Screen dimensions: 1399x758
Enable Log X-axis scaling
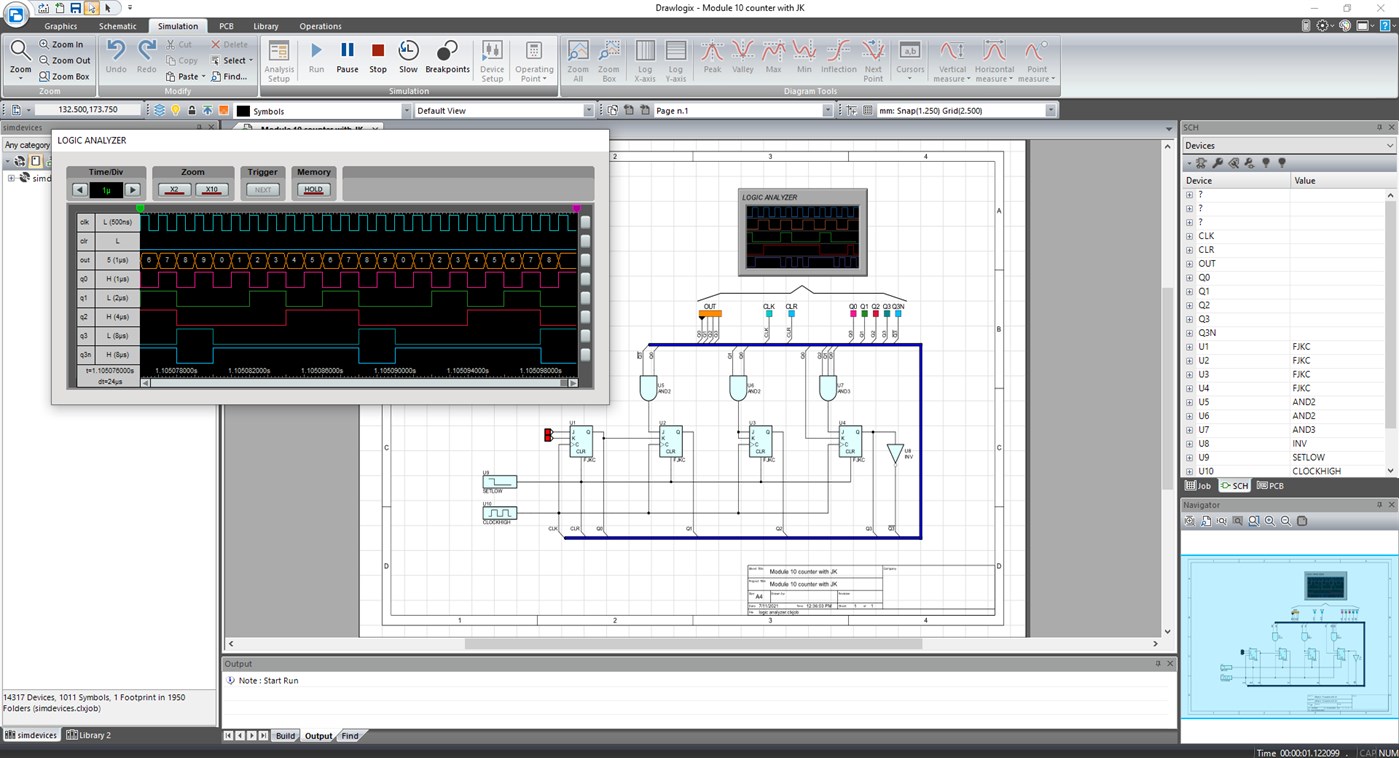coord(644,58)
